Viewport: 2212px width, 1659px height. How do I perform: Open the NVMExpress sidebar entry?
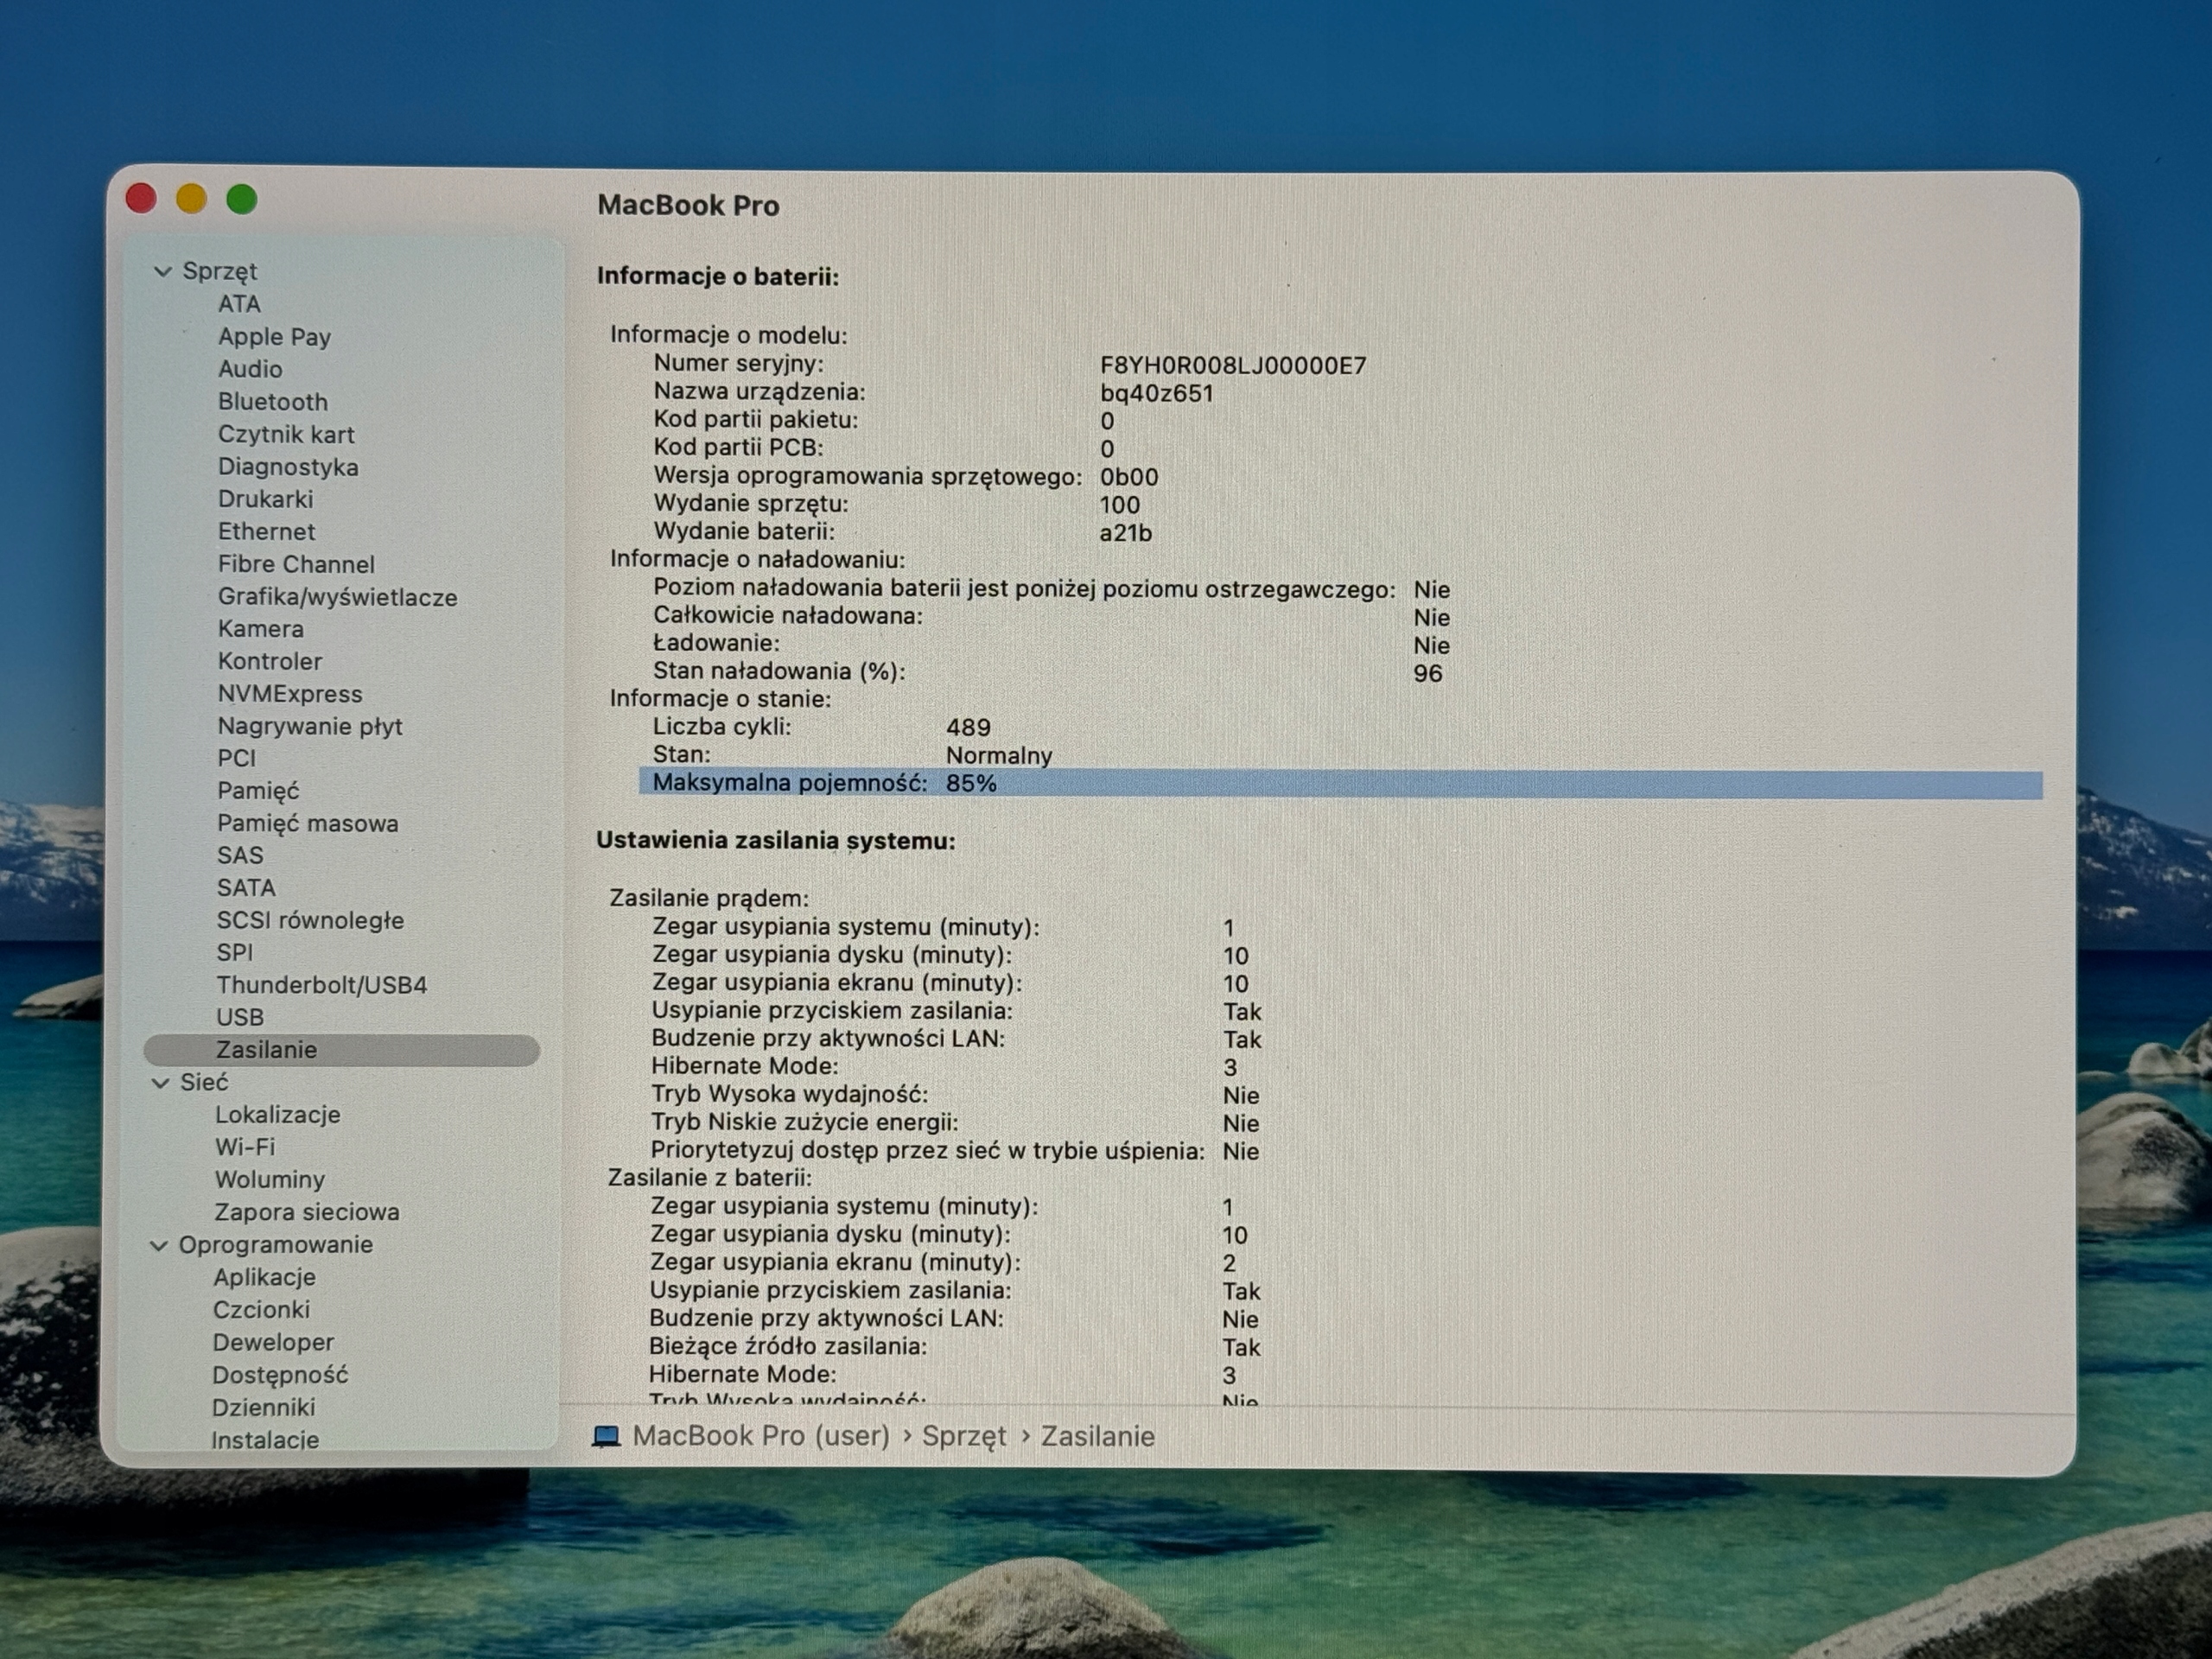pyautogui.click(x=290, y=694)
